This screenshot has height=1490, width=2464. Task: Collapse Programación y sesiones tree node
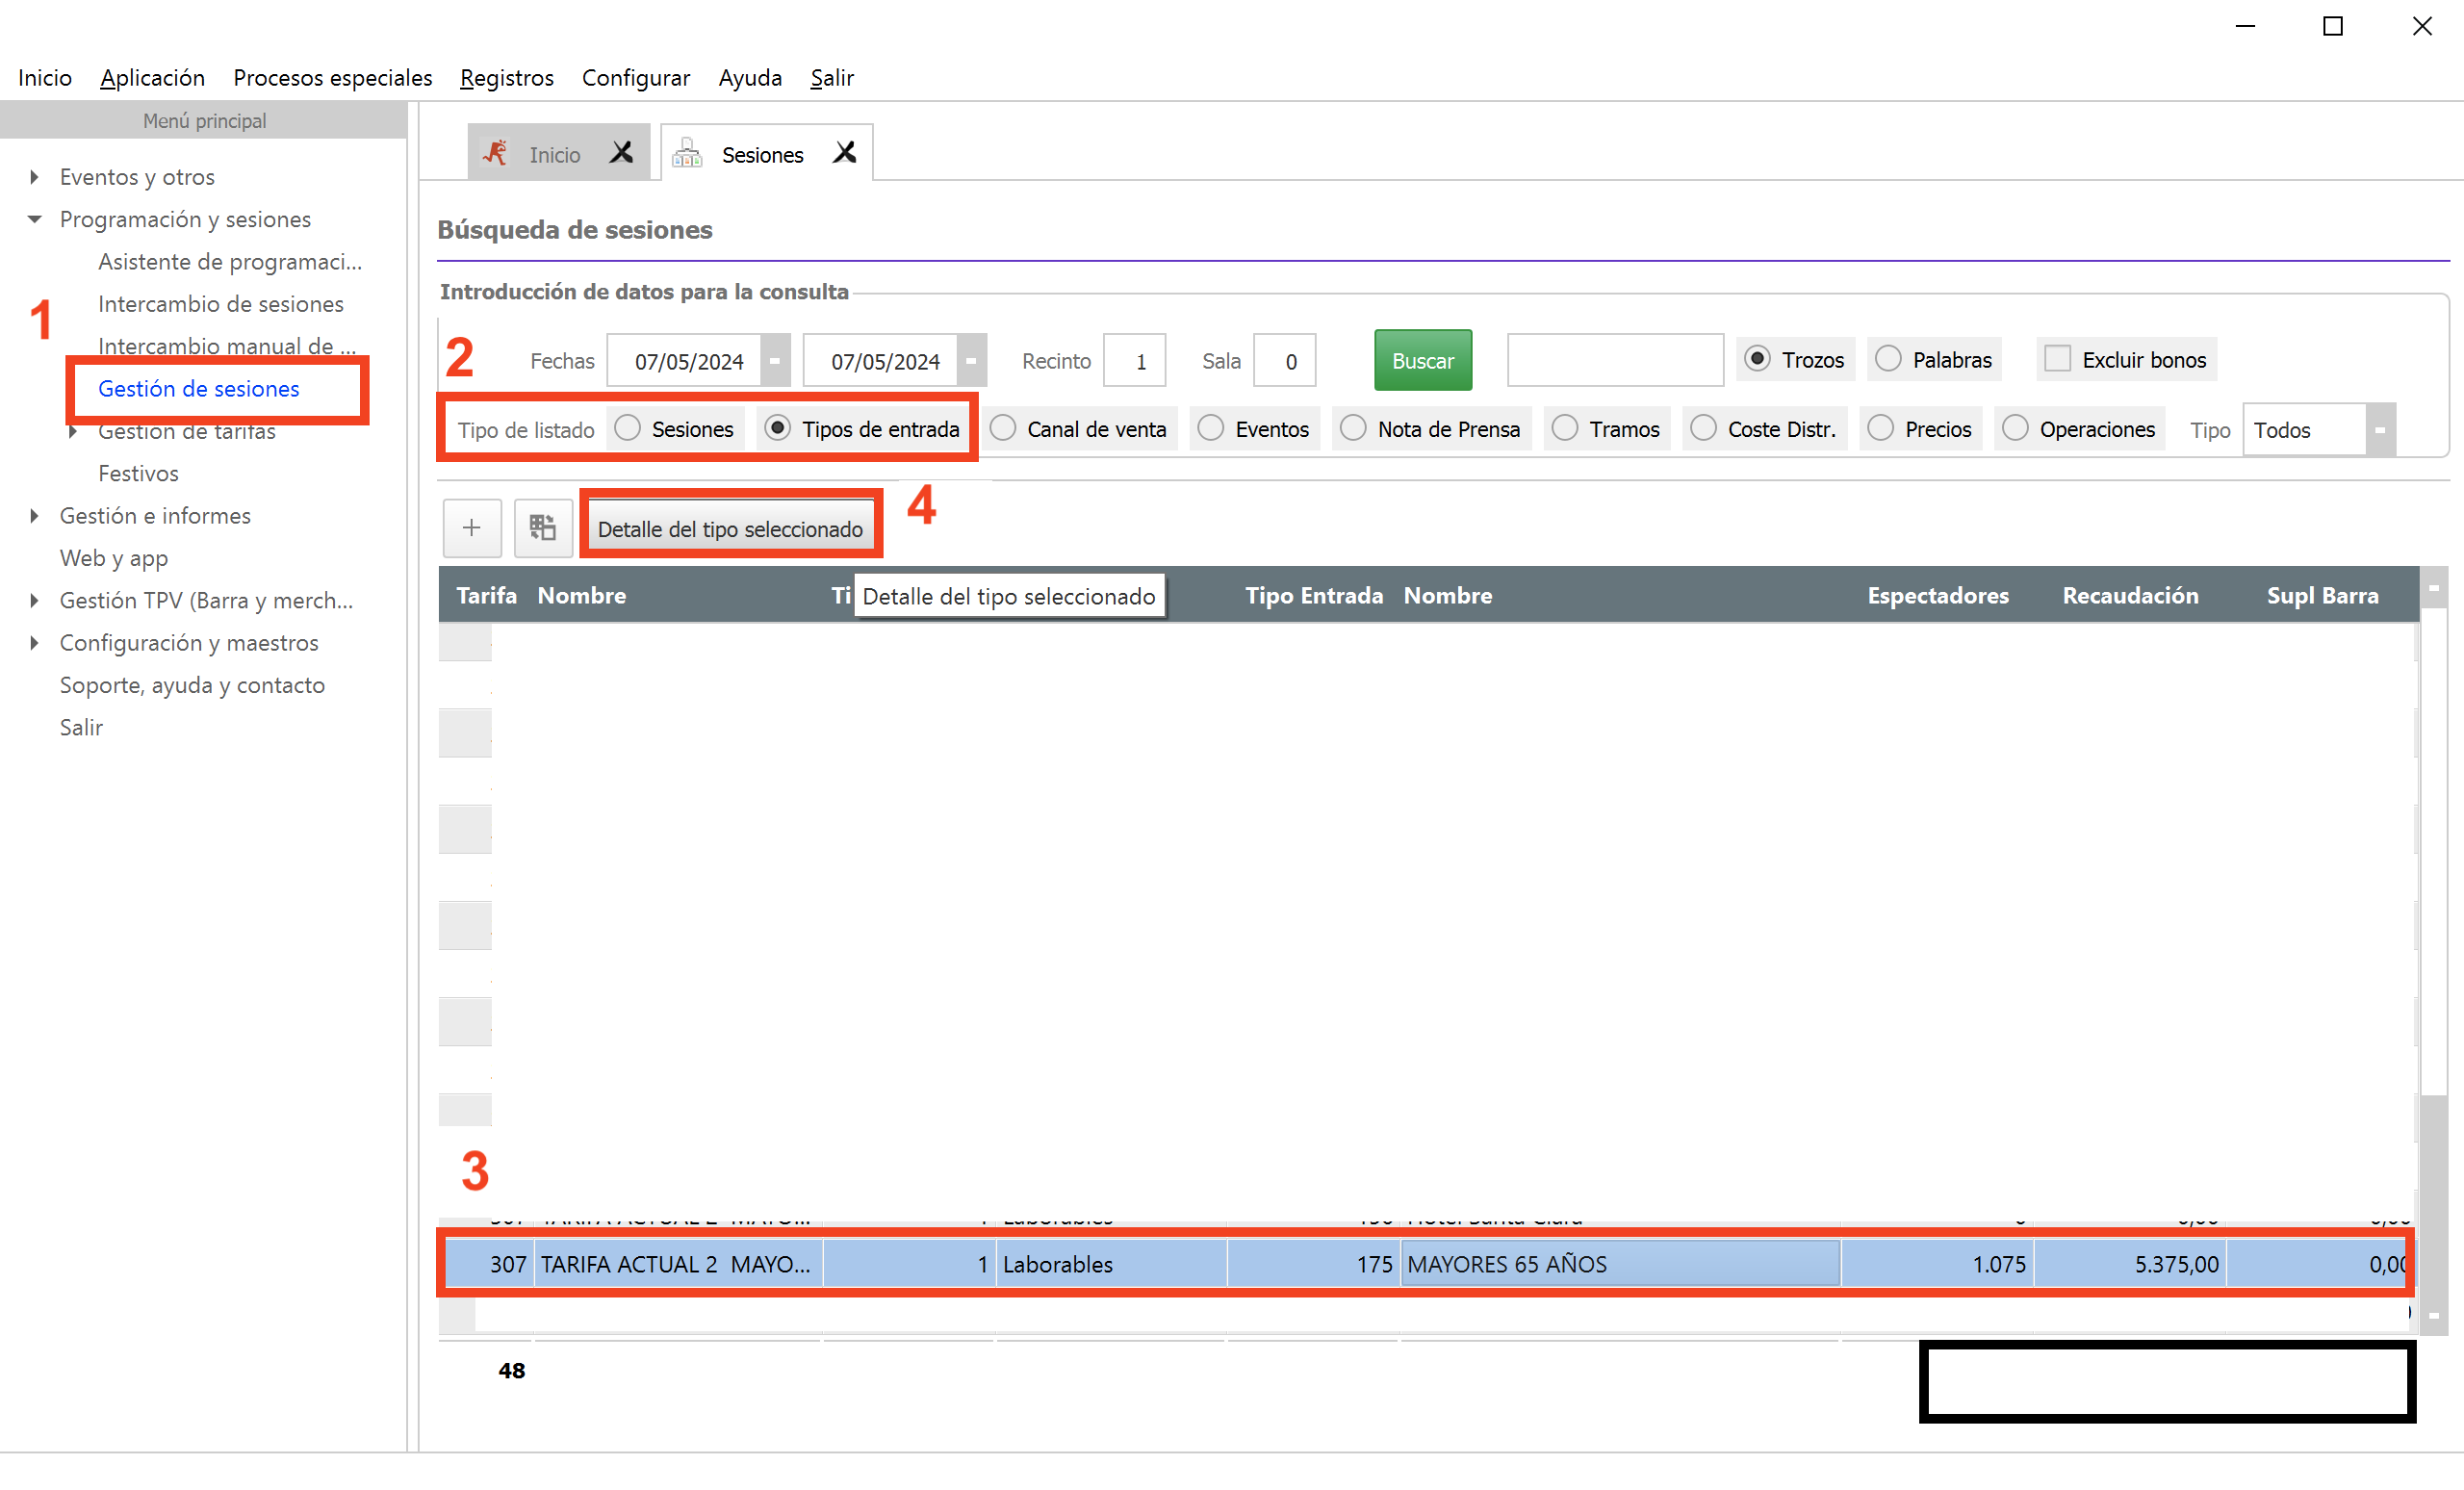point(35,219)
